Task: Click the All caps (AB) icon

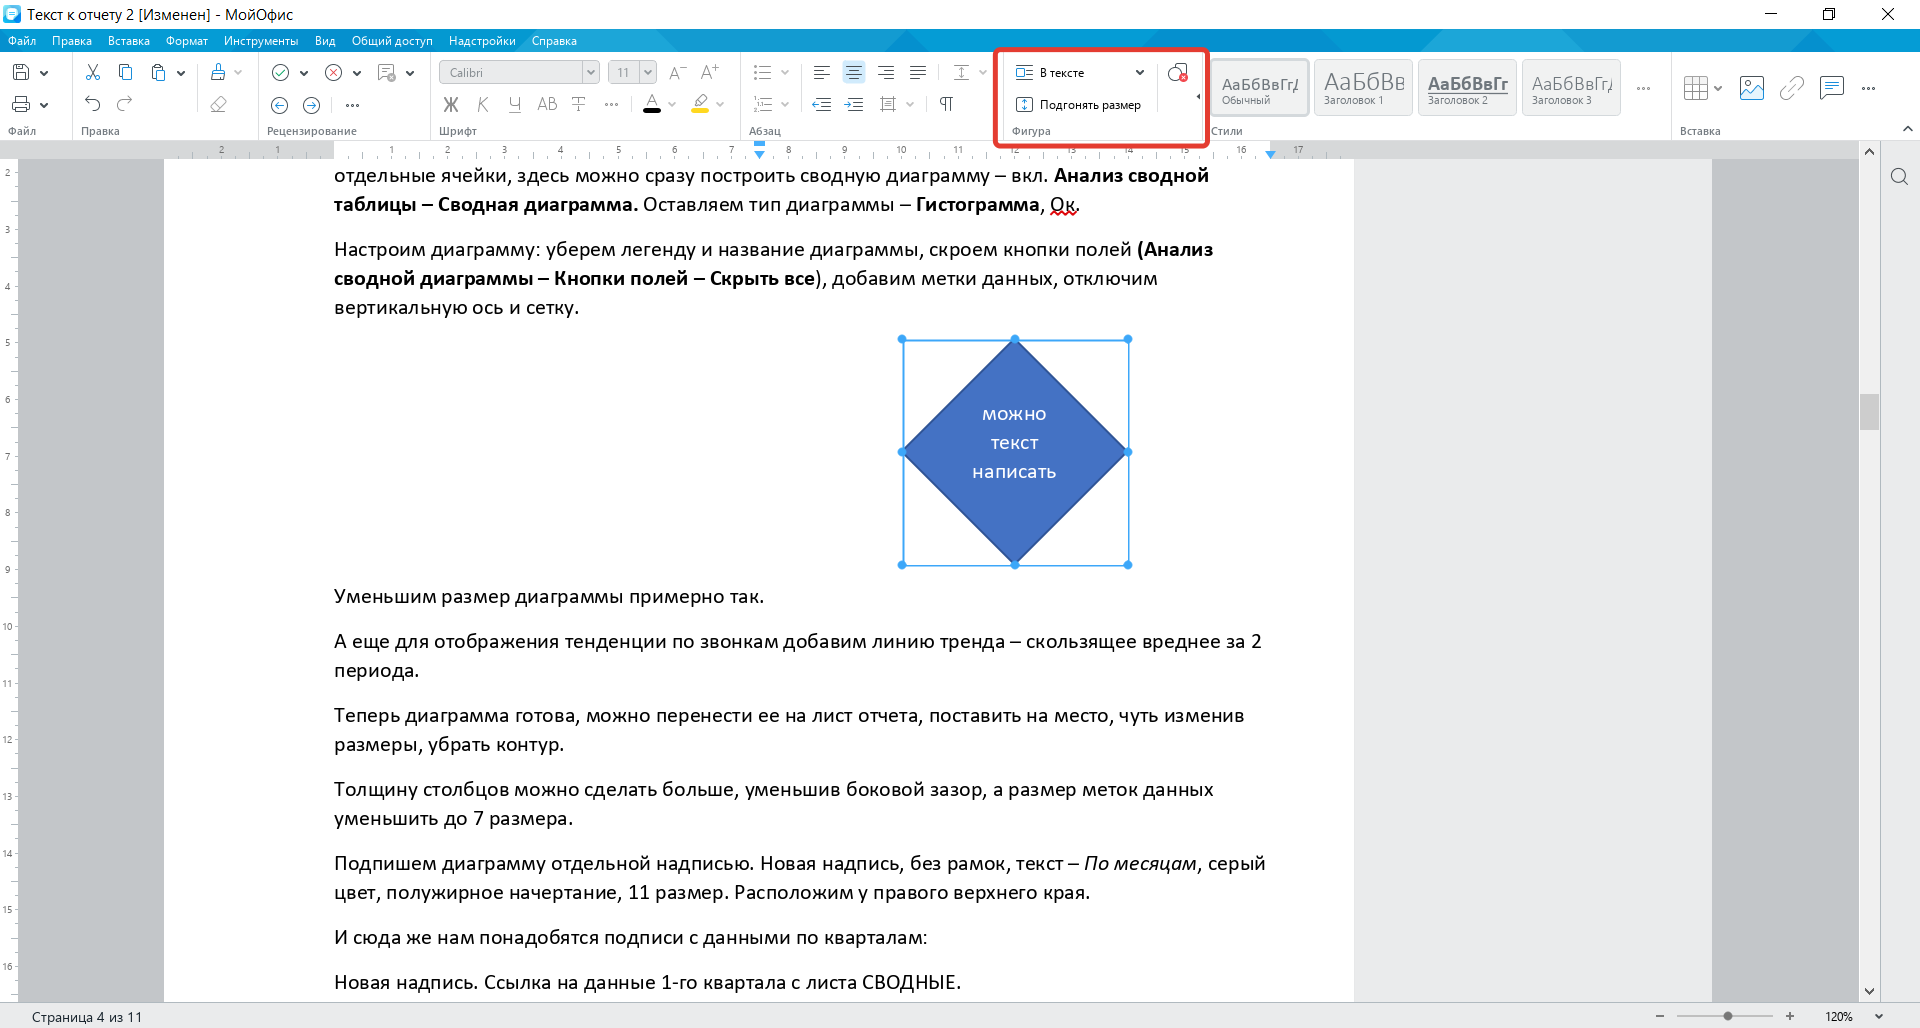Action: point(547,104)
